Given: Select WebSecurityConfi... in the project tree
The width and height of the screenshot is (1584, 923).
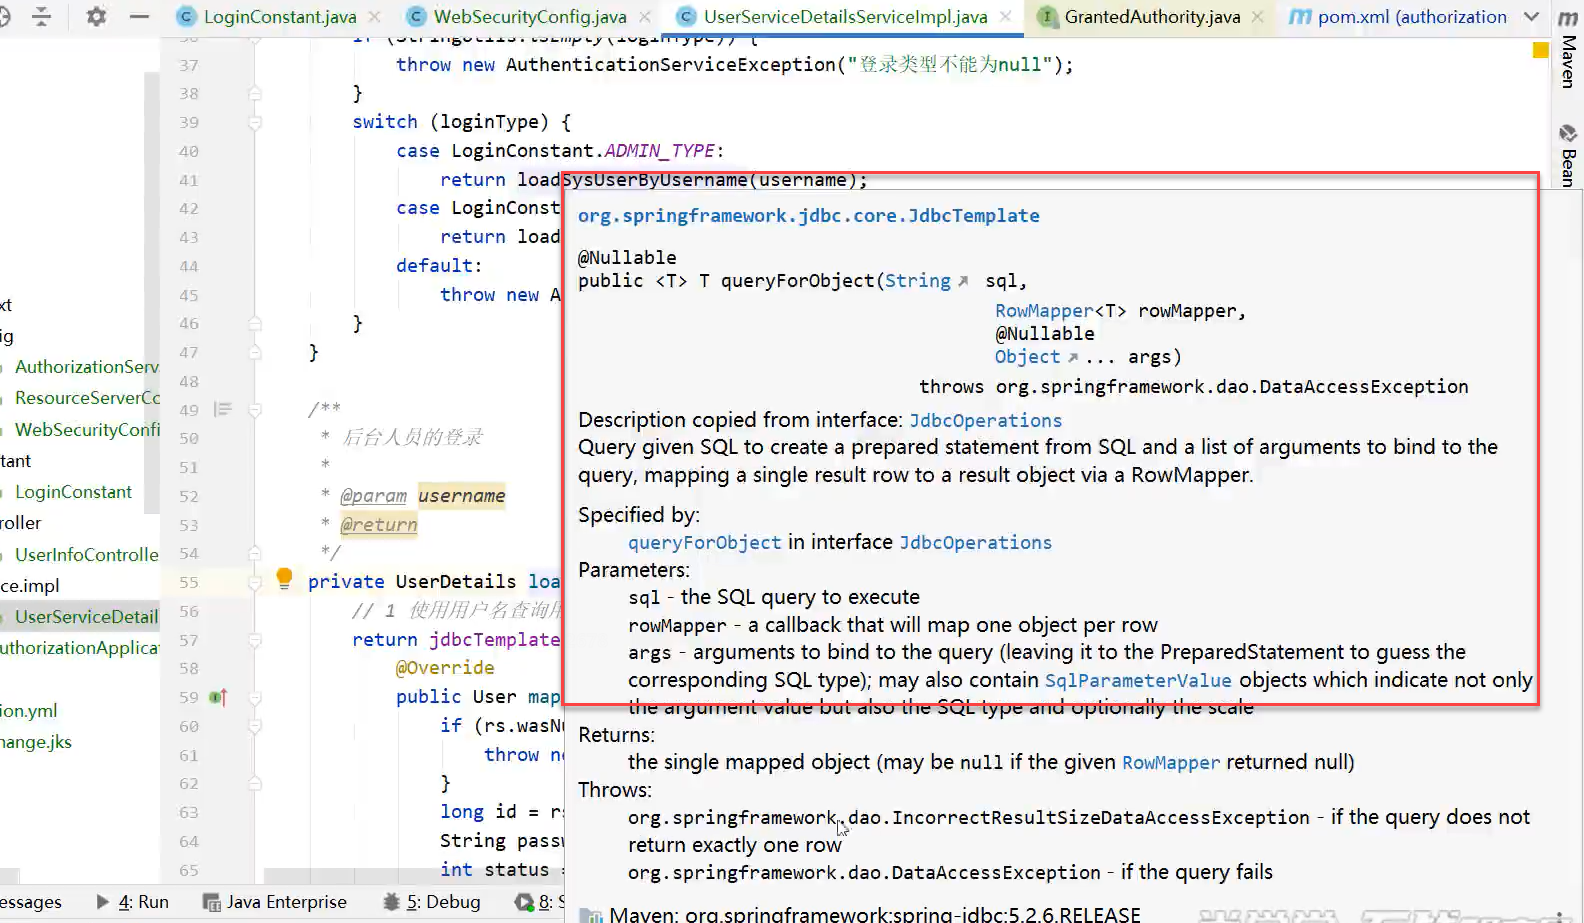Looking at the screenshot, I should (x=87, y=430).
